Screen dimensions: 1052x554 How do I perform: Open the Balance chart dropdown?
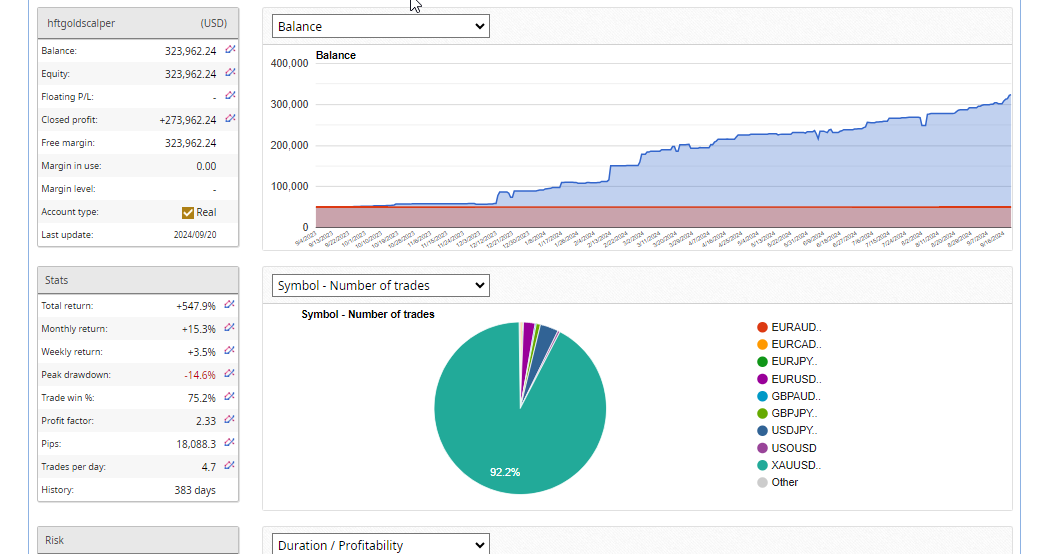coord(380,26)
